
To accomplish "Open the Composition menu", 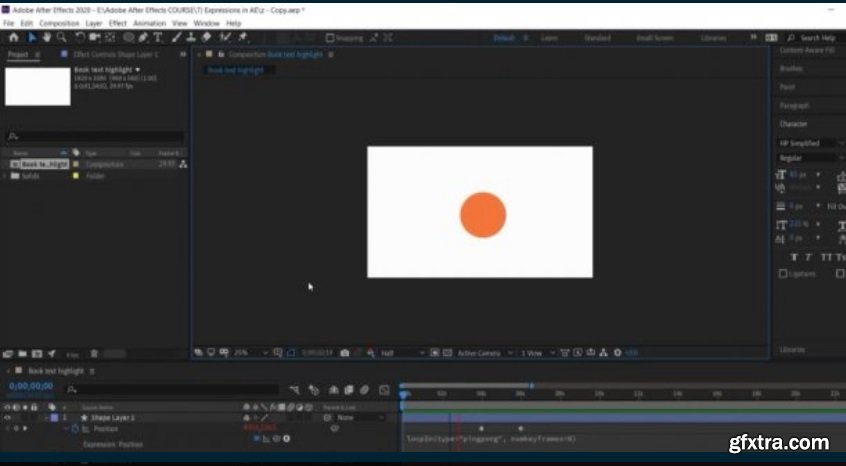I will click(59, 22).
